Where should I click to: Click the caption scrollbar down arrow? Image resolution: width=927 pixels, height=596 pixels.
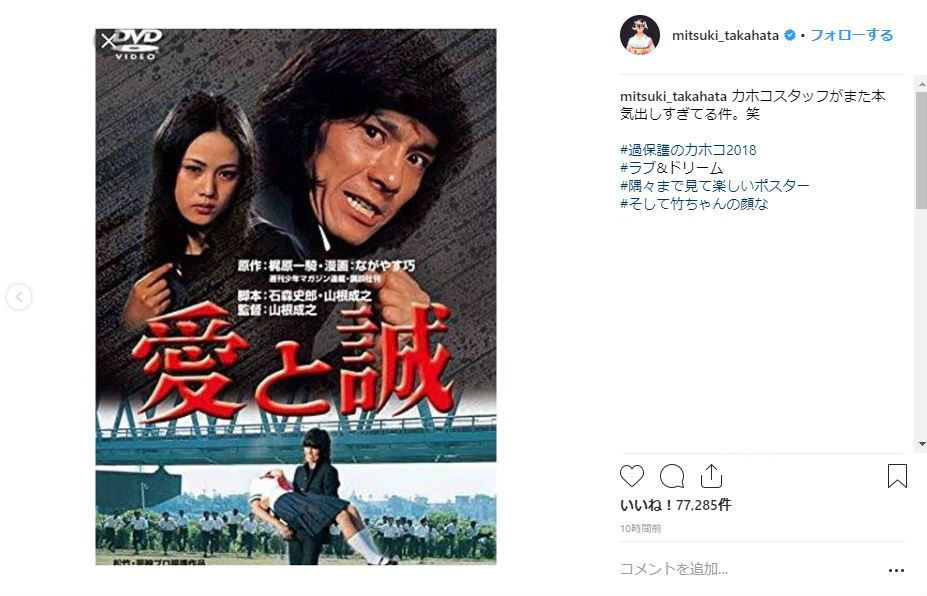(x=921, y=444)
